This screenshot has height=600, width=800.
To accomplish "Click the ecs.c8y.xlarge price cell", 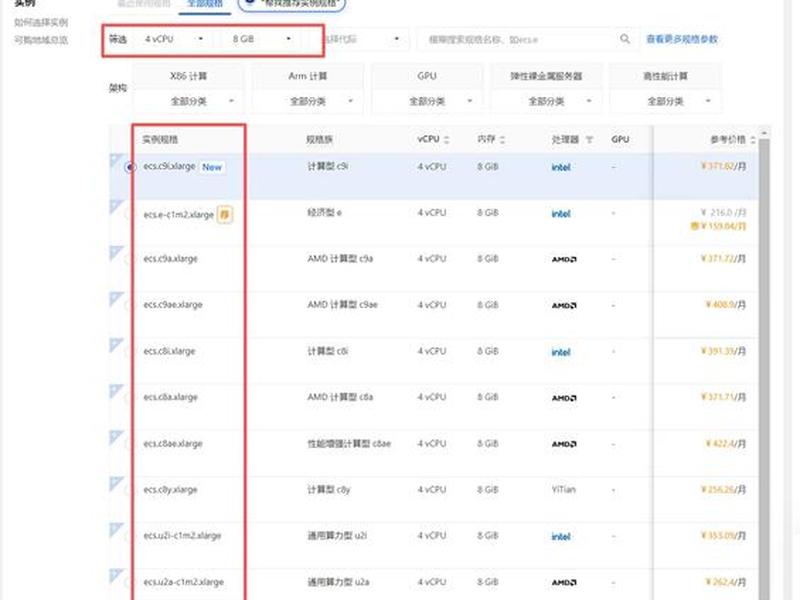I will point(723,490).
